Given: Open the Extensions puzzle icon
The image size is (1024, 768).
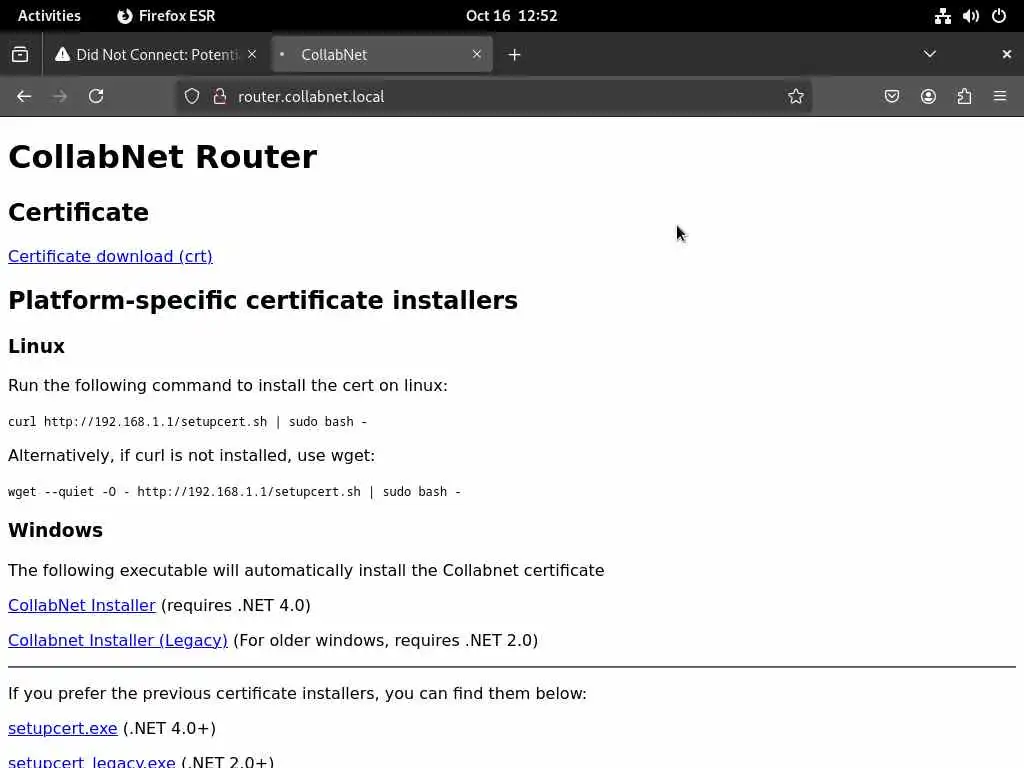Looking at the screenshot, I should pos(965,97).
